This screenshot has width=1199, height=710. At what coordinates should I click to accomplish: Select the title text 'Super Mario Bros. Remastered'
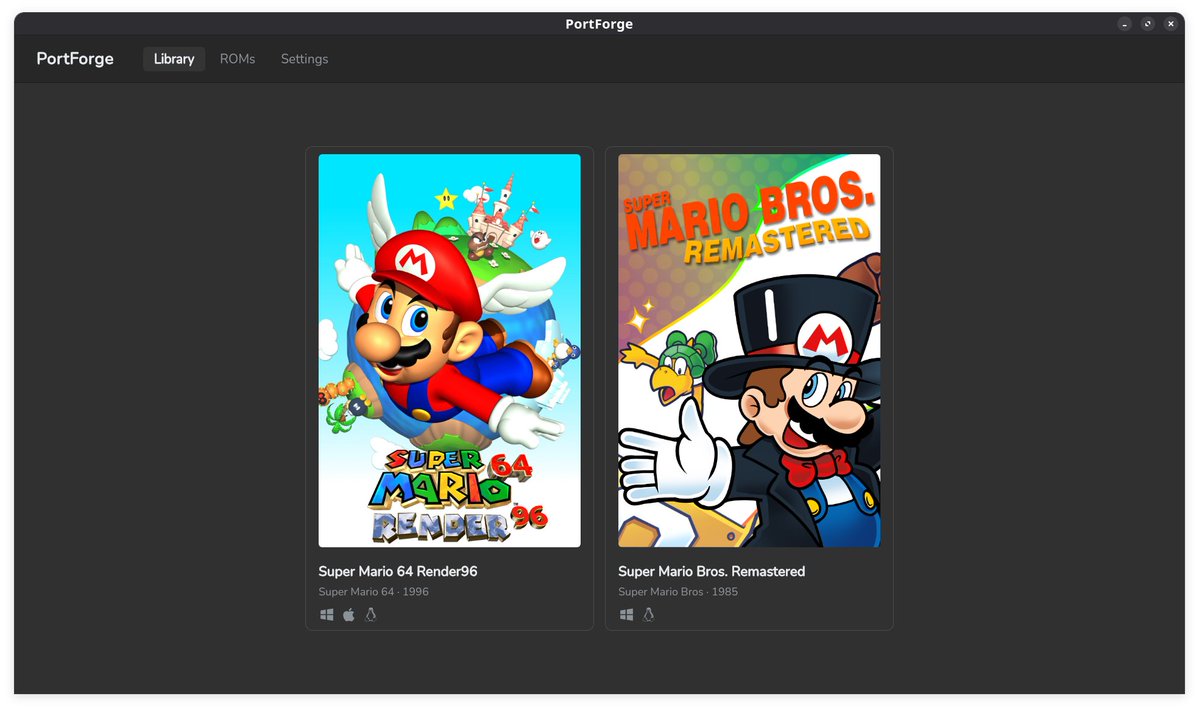click(x=711, y=572)
